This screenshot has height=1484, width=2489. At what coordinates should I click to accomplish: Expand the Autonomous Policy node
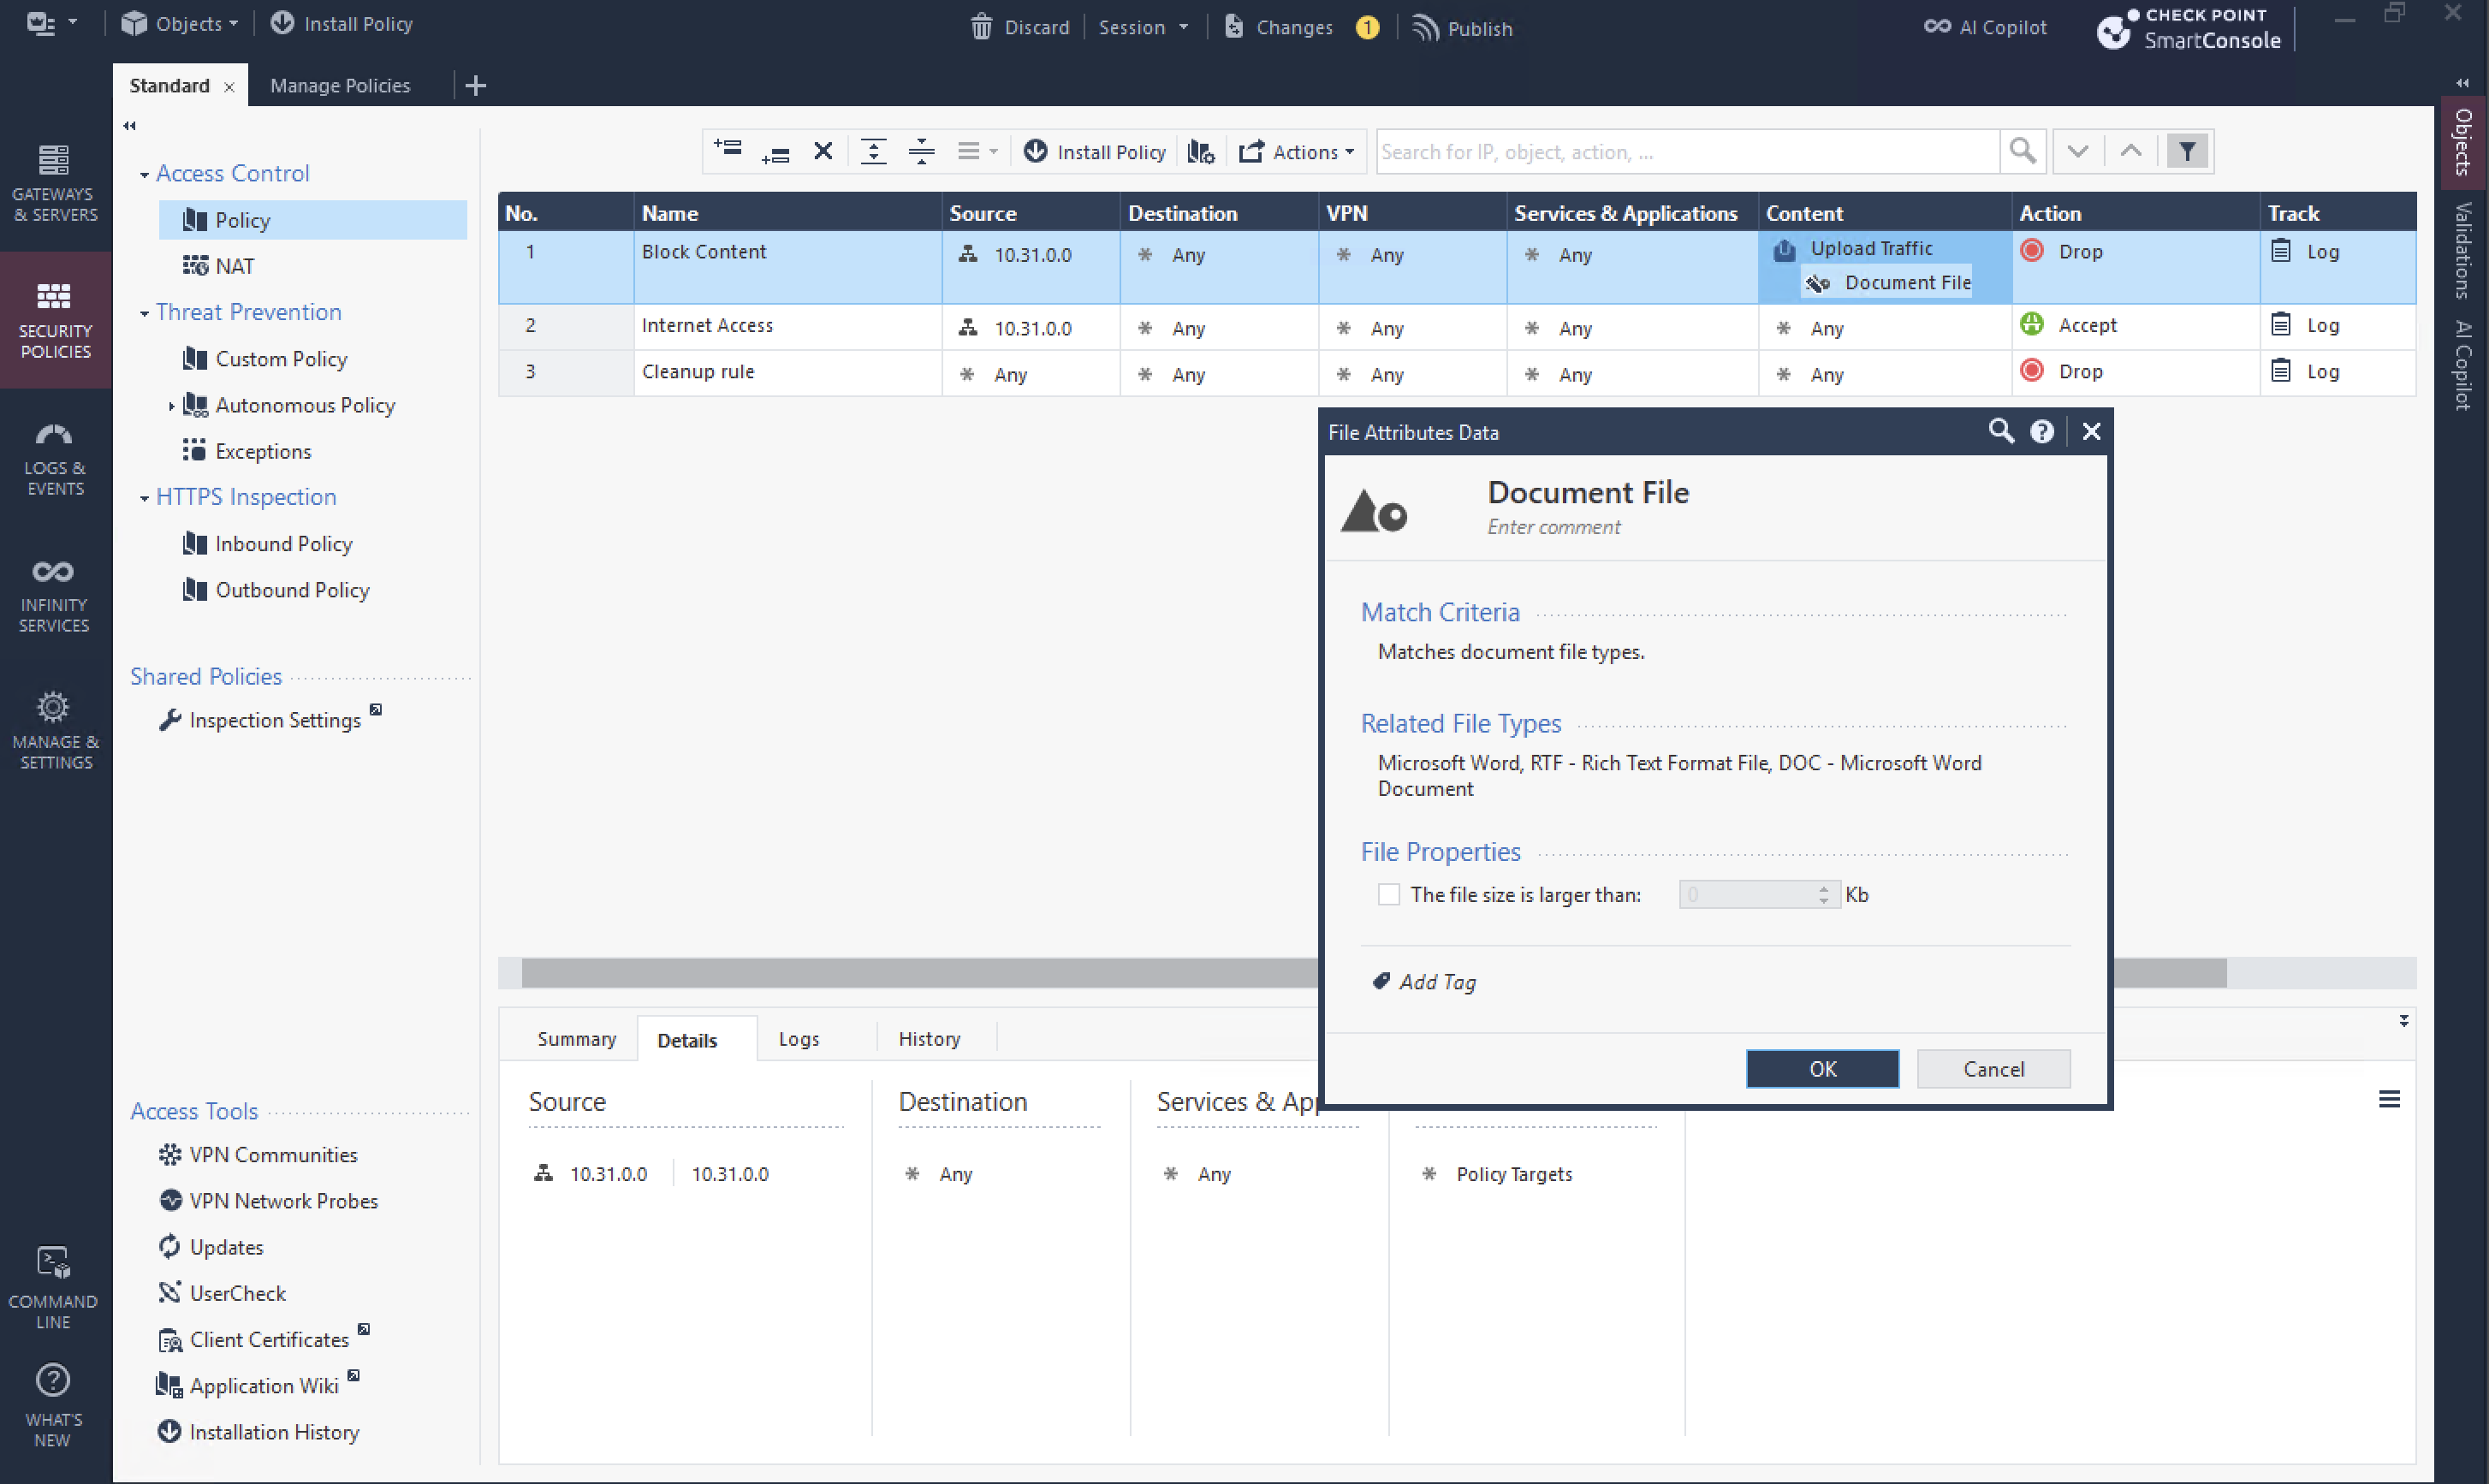pos(171,405)
